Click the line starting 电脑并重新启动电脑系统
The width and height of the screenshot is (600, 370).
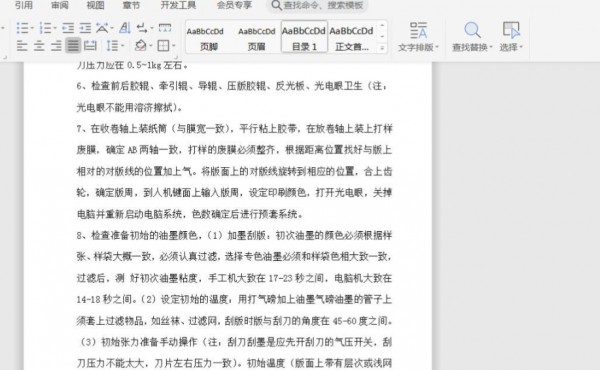click(x=190, y=214)
